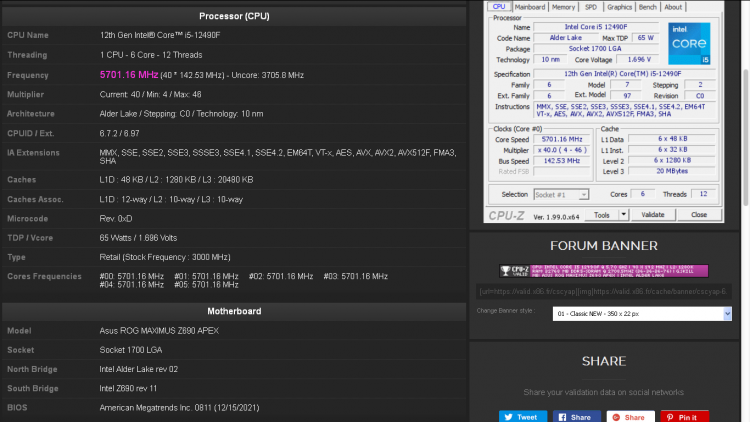The height and width of the screenshot is (422, 750).
Task: Click the Tools button in CPU-Z
Action: (x=602, y=215)
